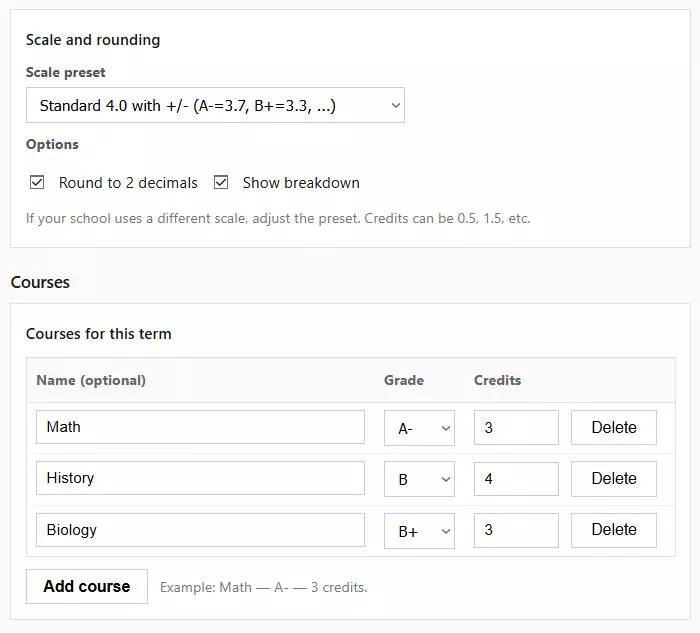
Task: Open the grade dropdown for History
Action: (x=419, y=479)
